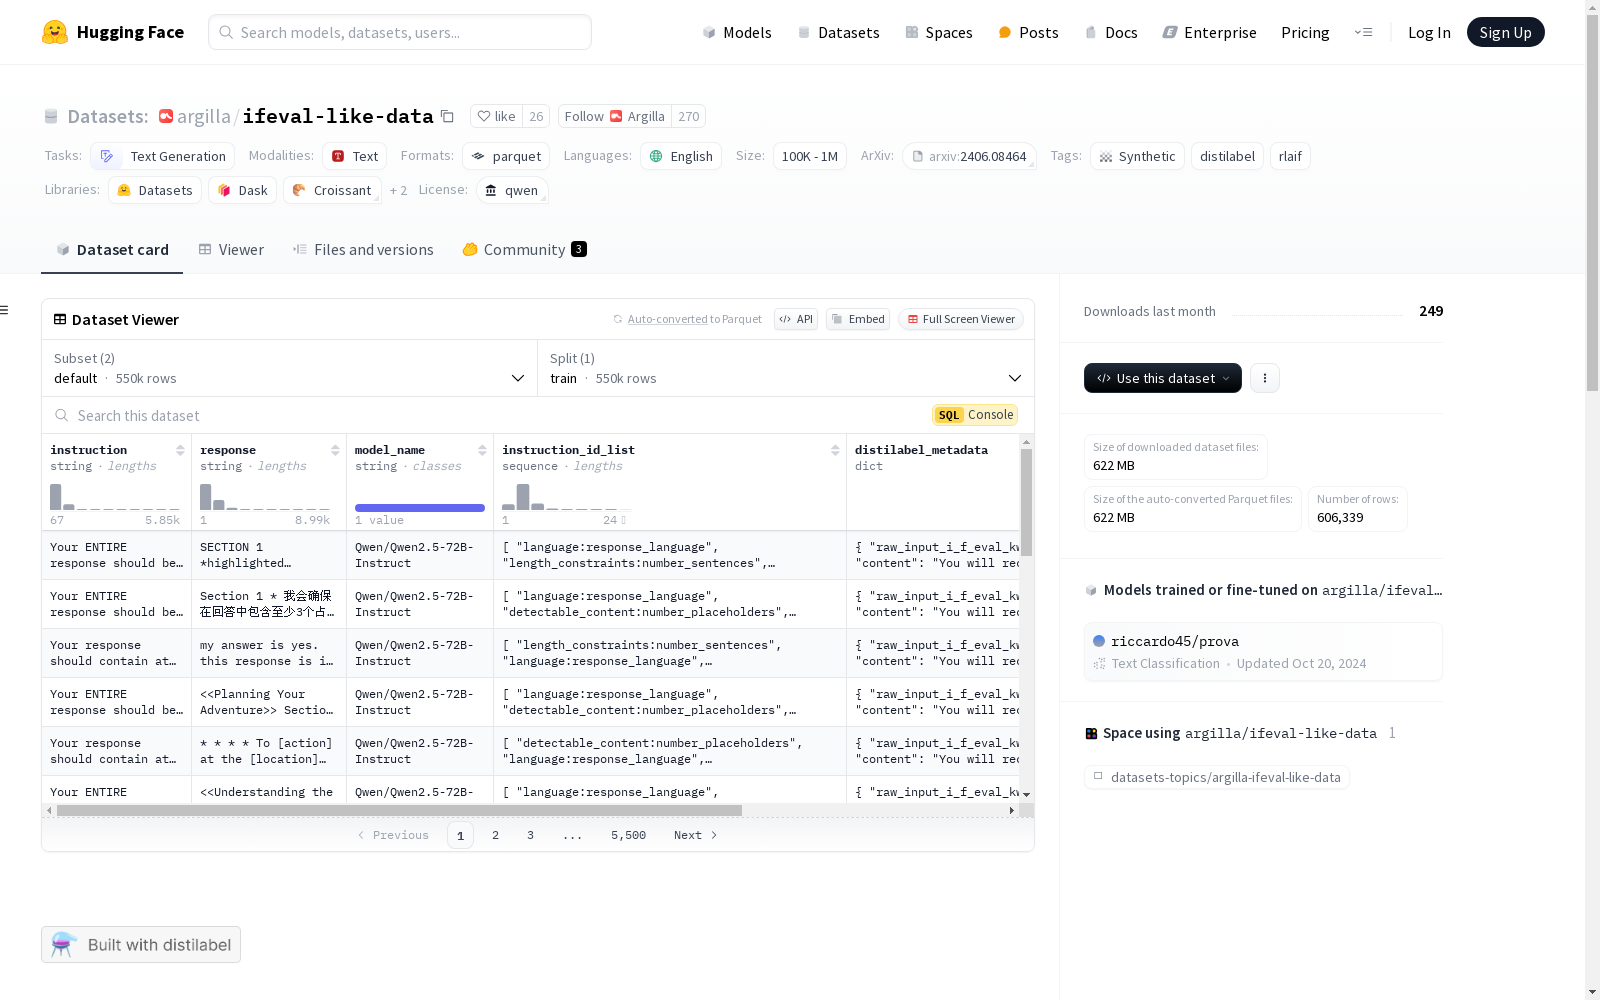Click the riccardo45/prova model avatar
The width and height of the screenshot is (1600, 1000).
coord(1099,642)
